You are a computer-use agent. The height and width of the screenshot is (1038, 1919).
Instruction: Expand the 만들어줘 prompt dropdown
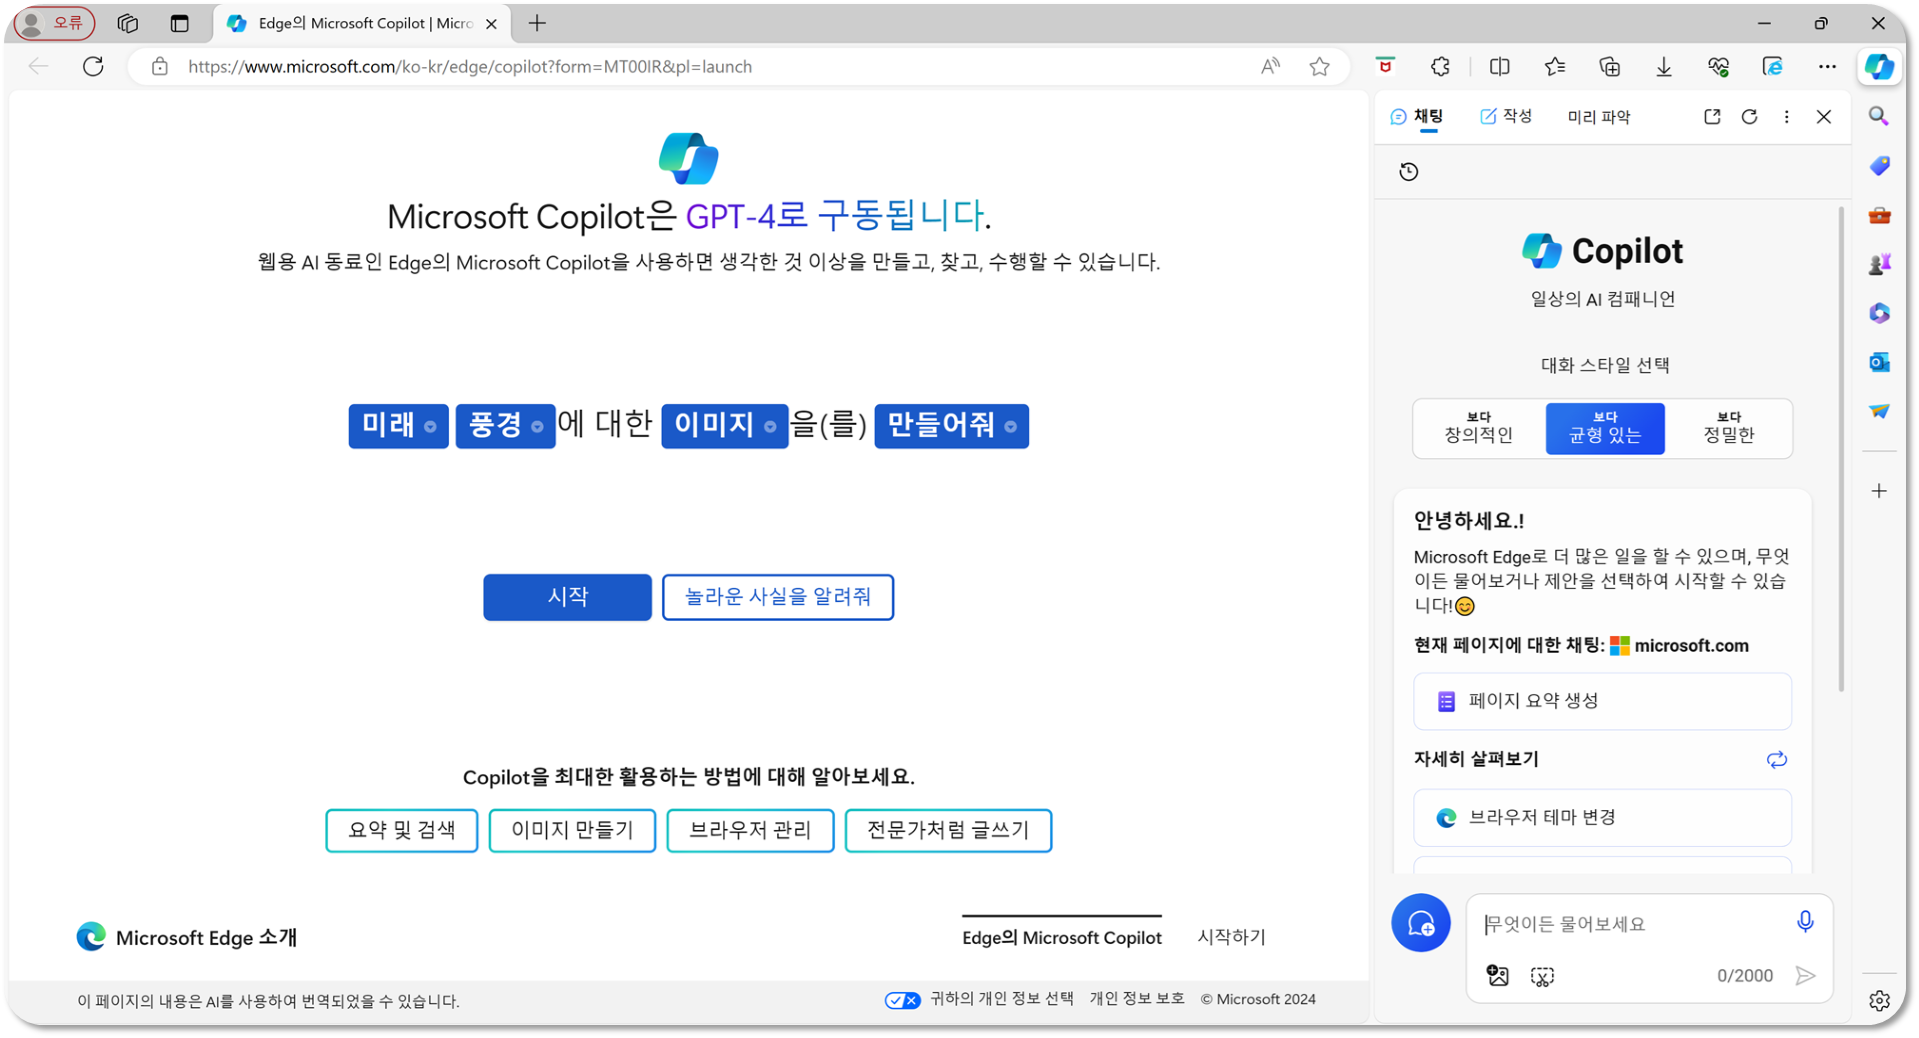[x=951, y=426]
